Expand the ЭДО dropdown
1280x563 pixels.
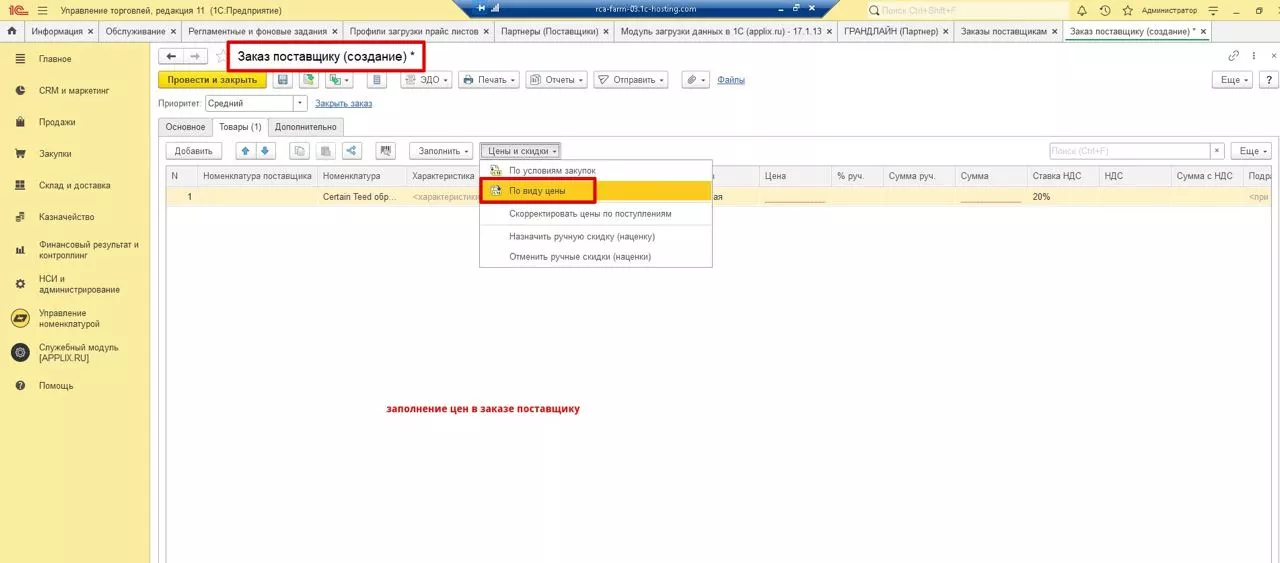(x=427, y=80)
